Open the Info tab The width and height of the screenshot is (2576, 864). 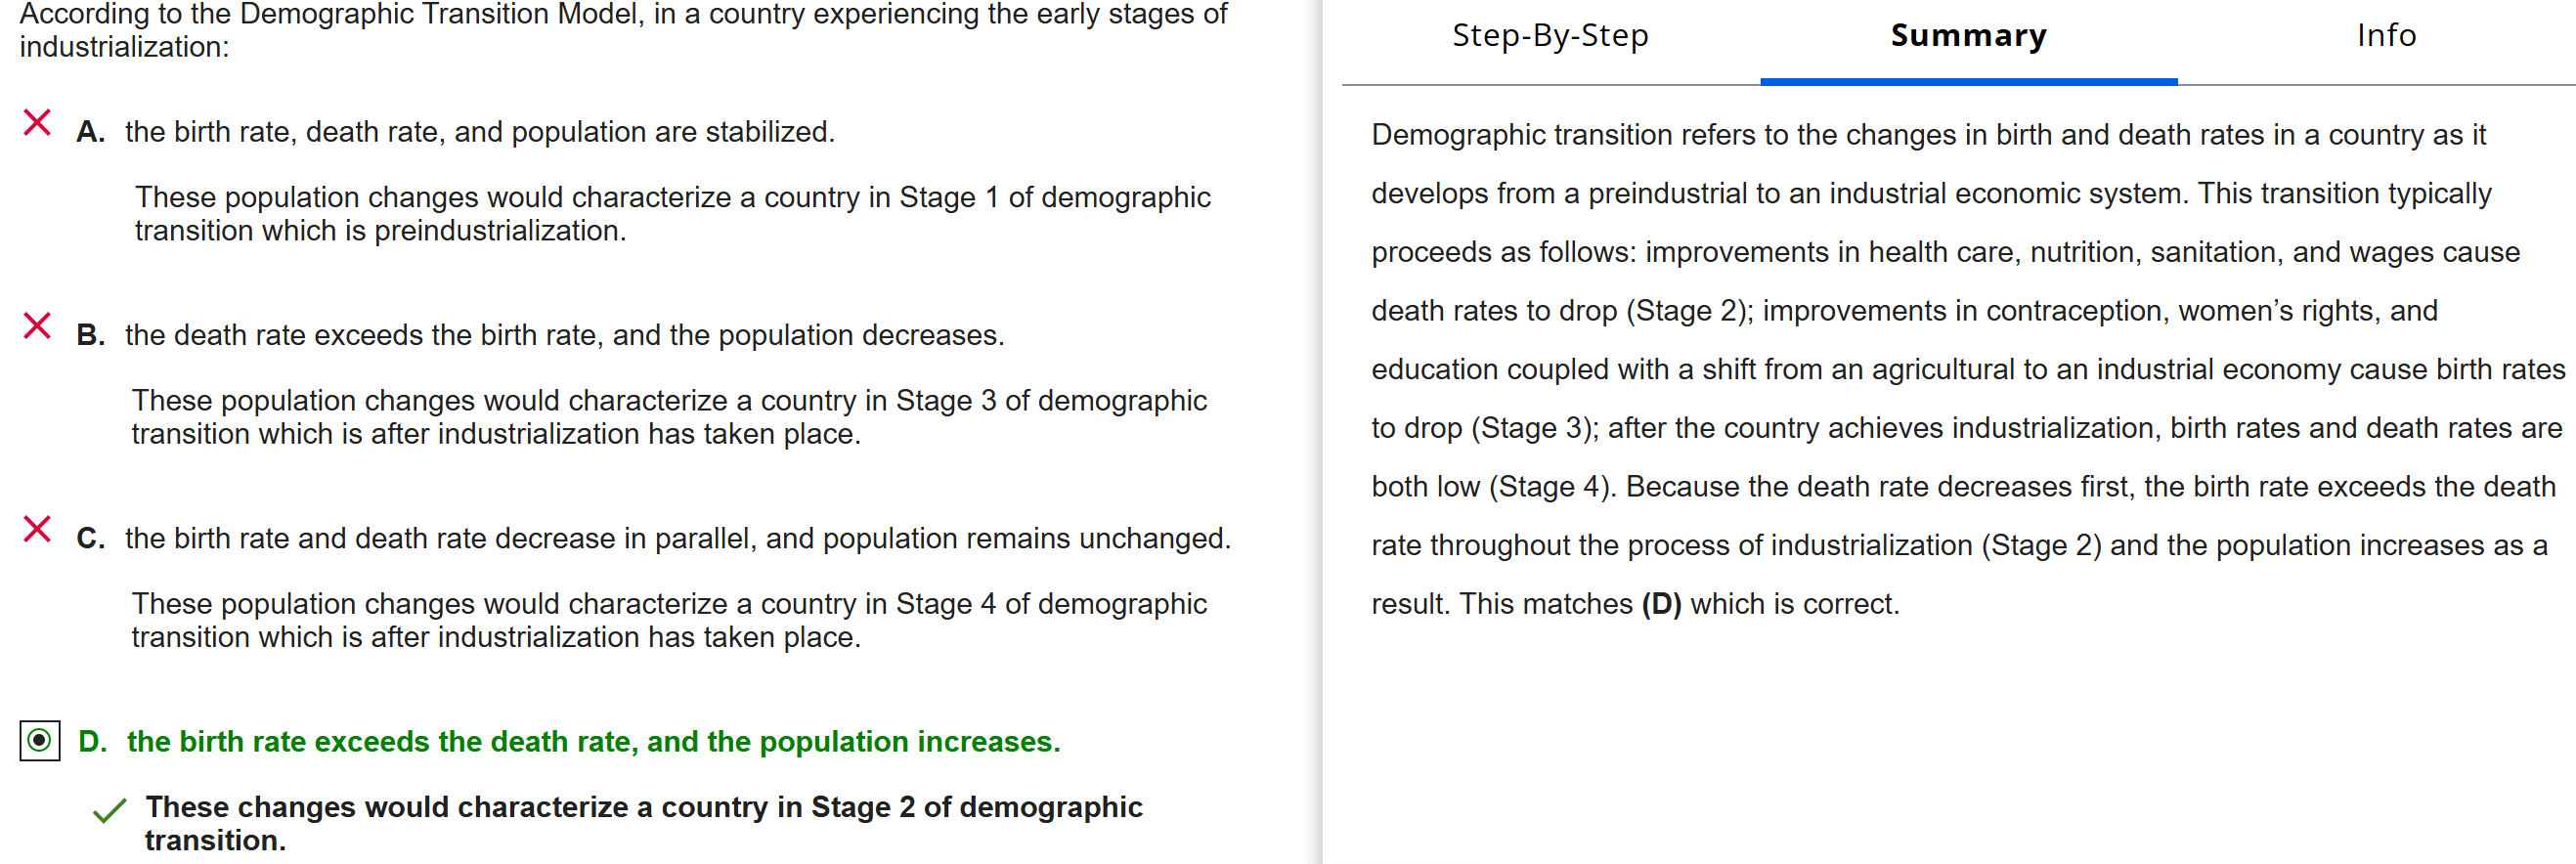[x=2385, y=36]
